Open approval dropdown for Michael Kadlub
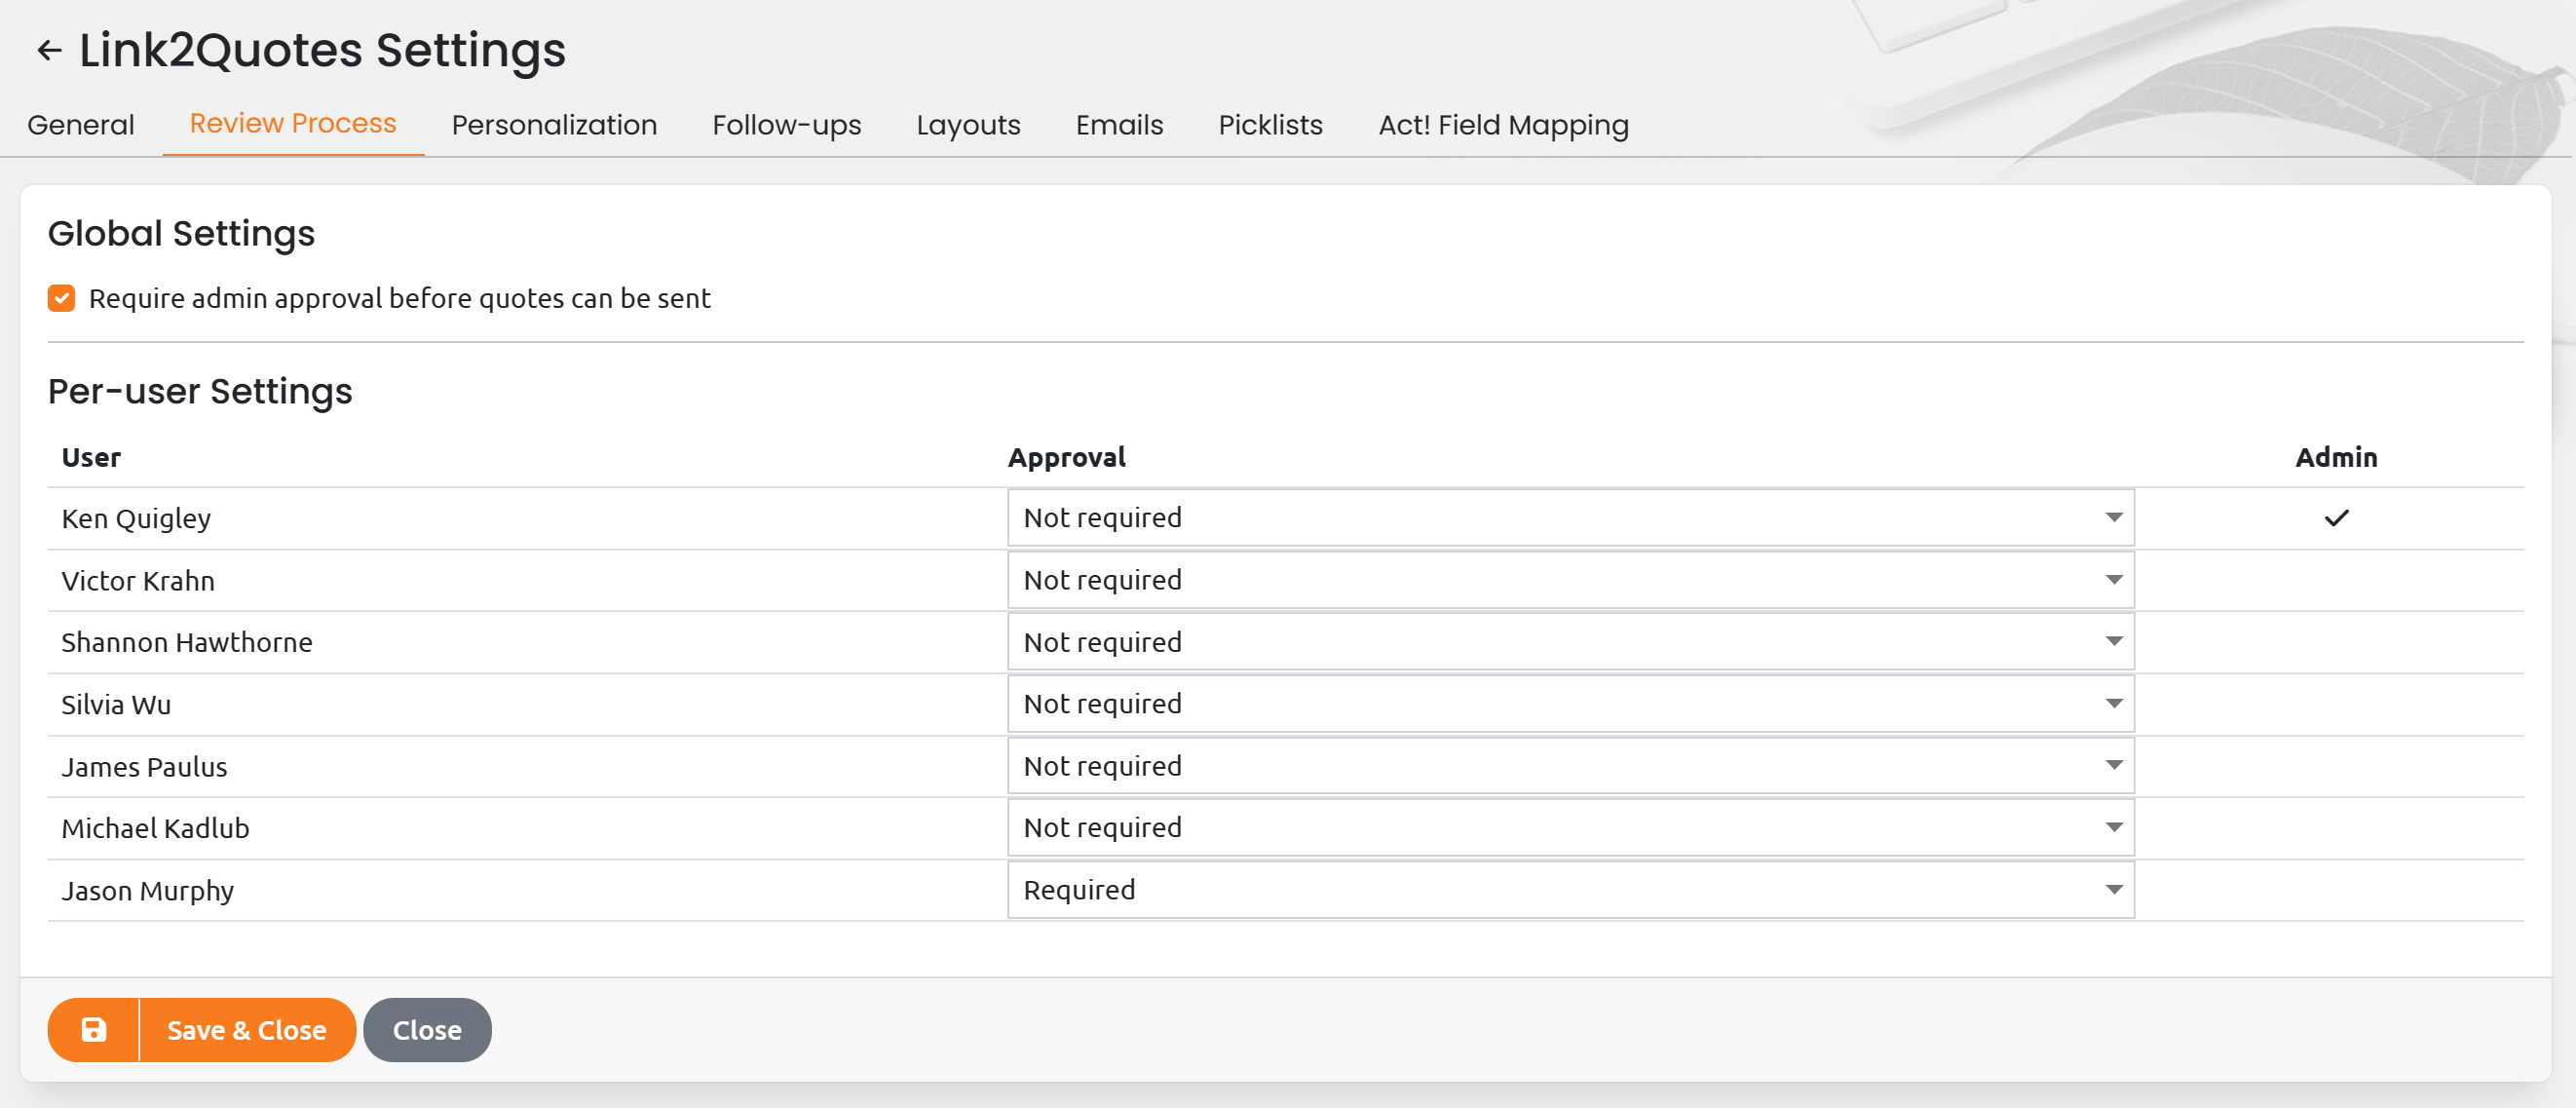The height and width of the screenshot is (1108, 2576). 1570,828
